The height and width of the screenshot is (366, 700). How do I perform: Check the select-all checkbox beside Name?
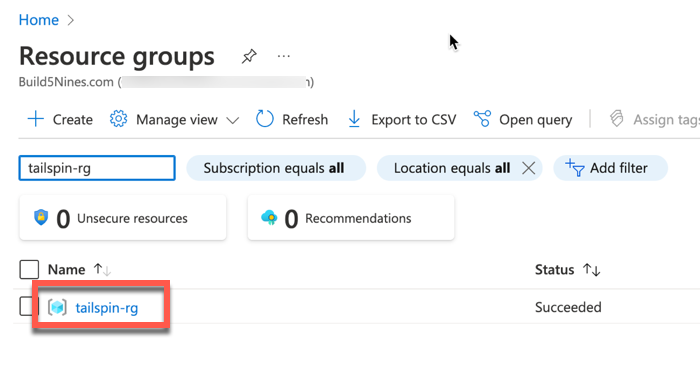point(29,270)
